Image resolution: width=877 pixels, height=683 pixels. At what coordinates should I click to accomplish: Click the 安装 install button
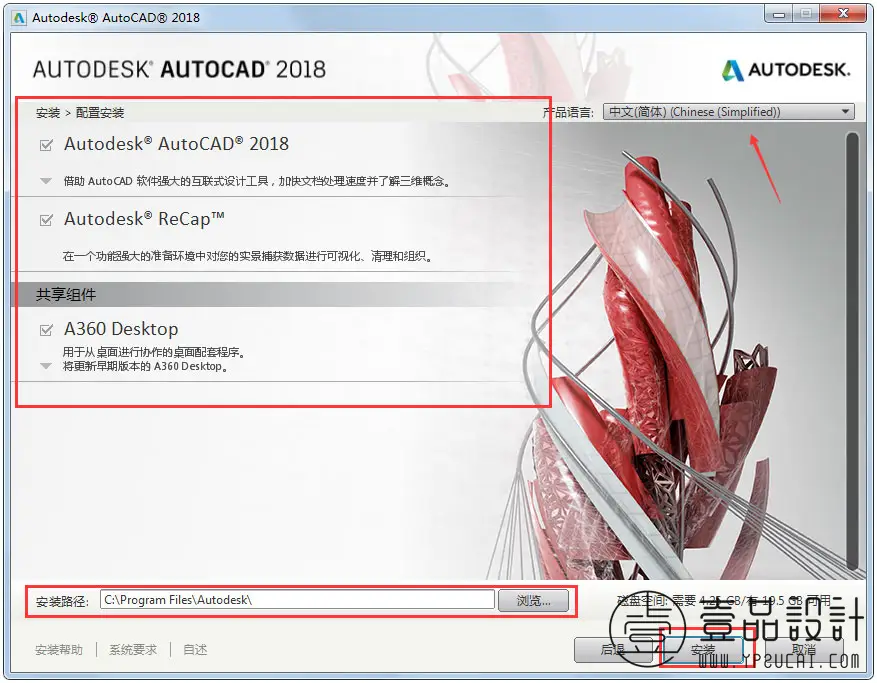point(702,649)
